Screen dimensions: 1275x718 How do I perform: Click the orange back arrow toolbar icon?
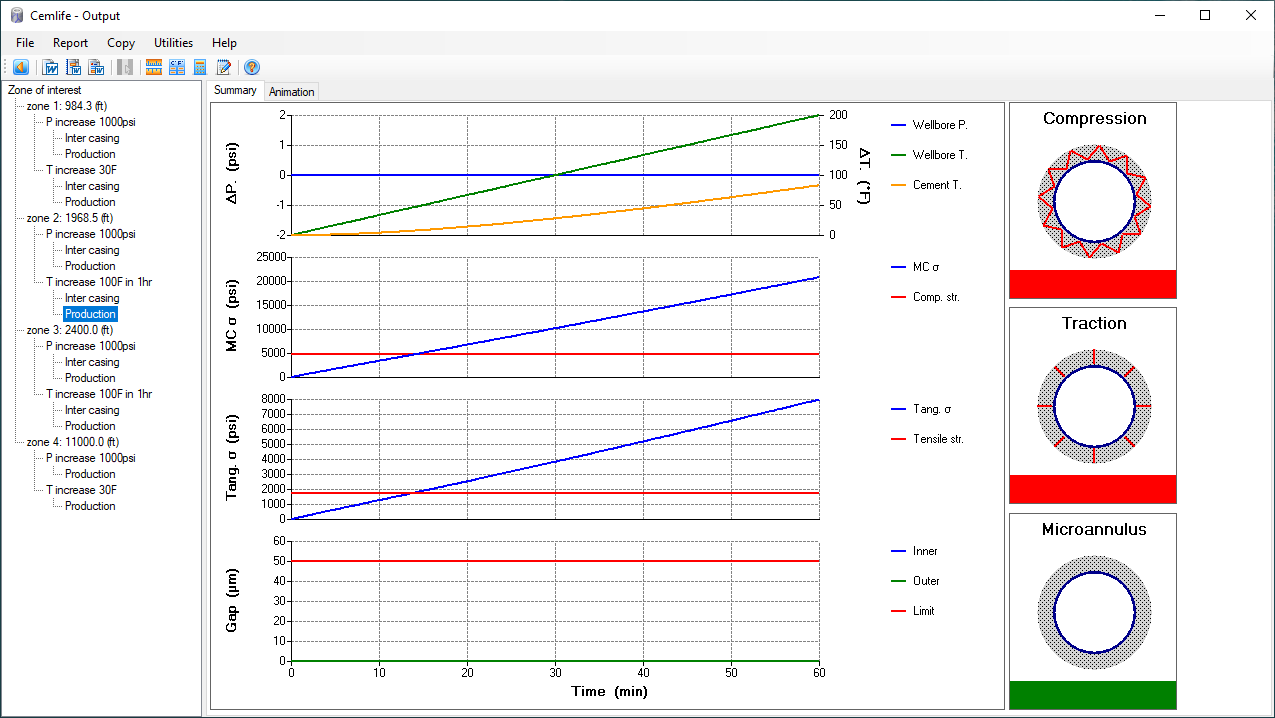pyautogui.click(x=21, y=67)
